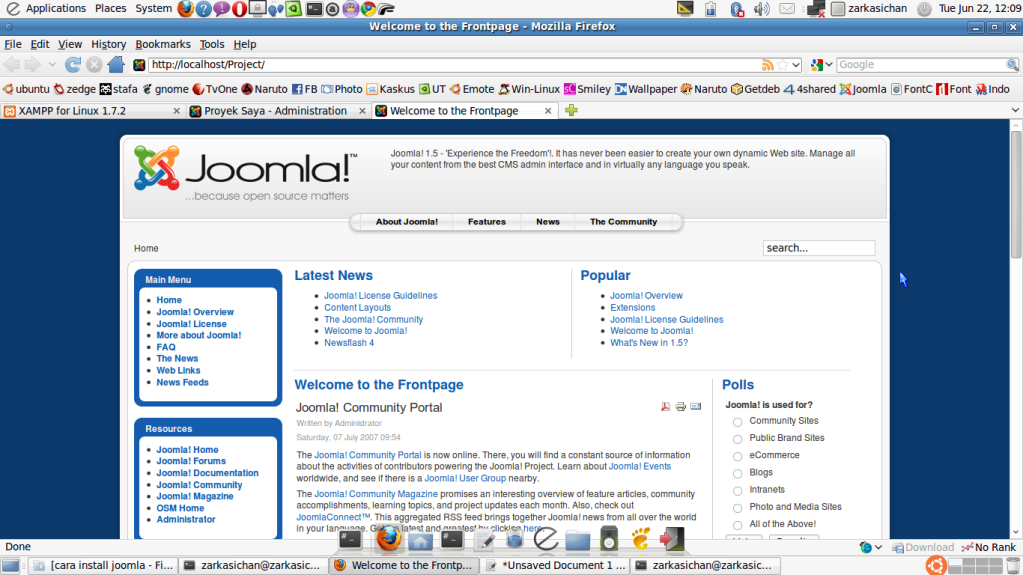1023x575 pixels.
Task: Click the power button icon in top panel
Action: coord(924,8)
